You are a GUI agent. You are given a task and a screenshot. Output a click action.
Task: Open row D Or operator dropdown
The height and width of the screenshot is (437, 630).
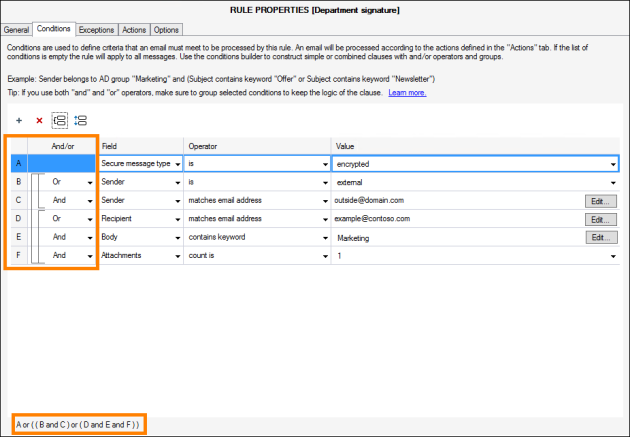click(90, 220)
